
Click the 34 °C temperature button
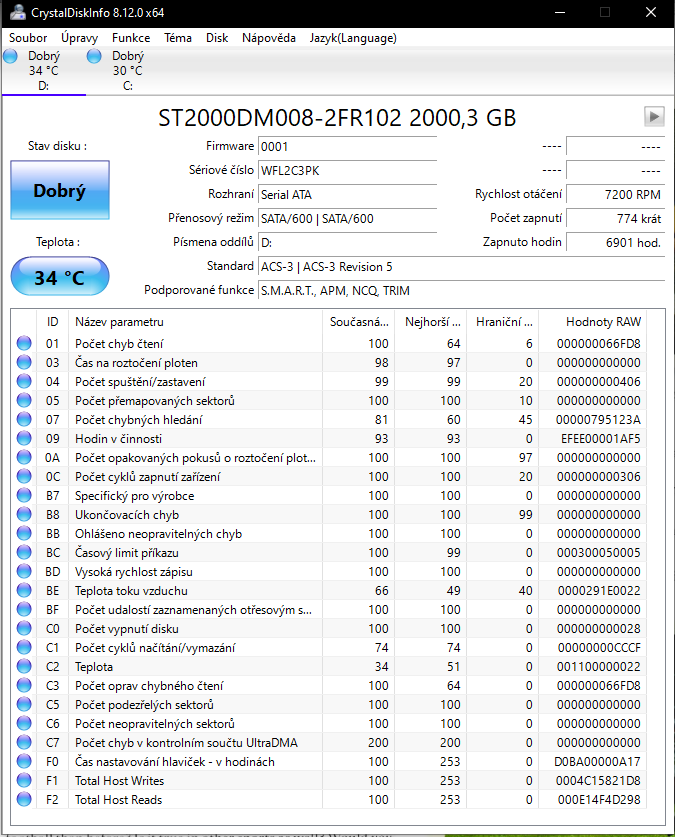pos(59,277)
